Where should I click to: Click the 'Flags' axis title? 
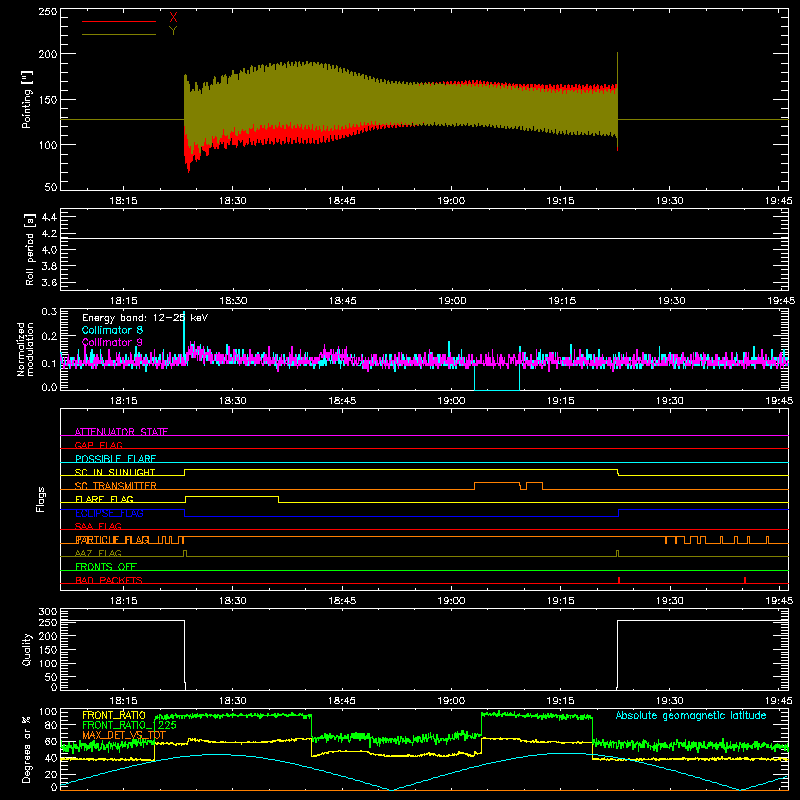click(x=40, y=499)
